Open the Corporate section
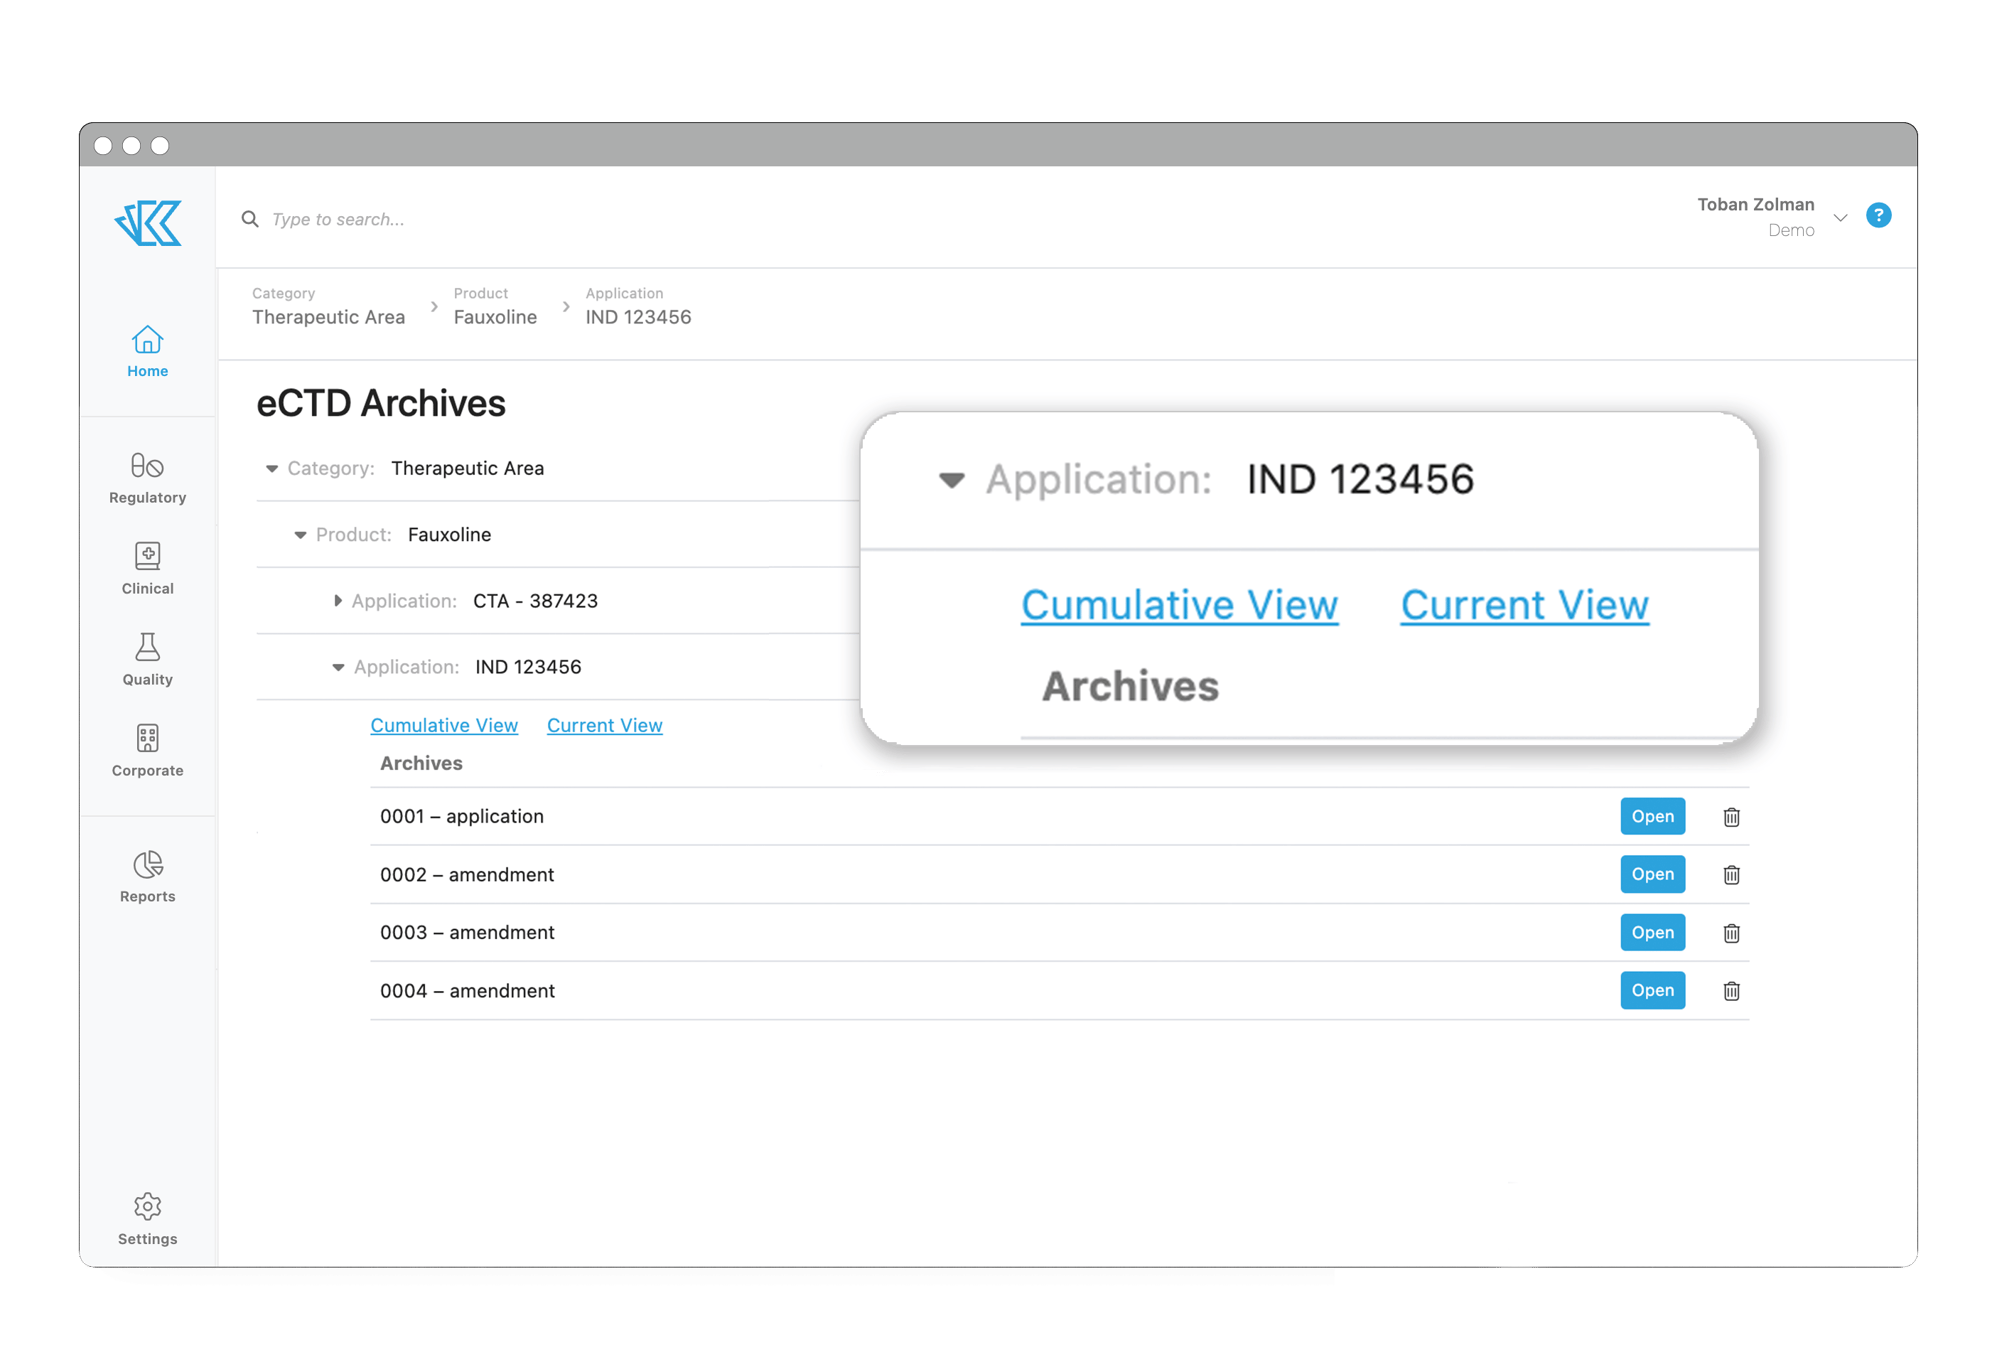Screen dimensions: 1997x1372 147,751
